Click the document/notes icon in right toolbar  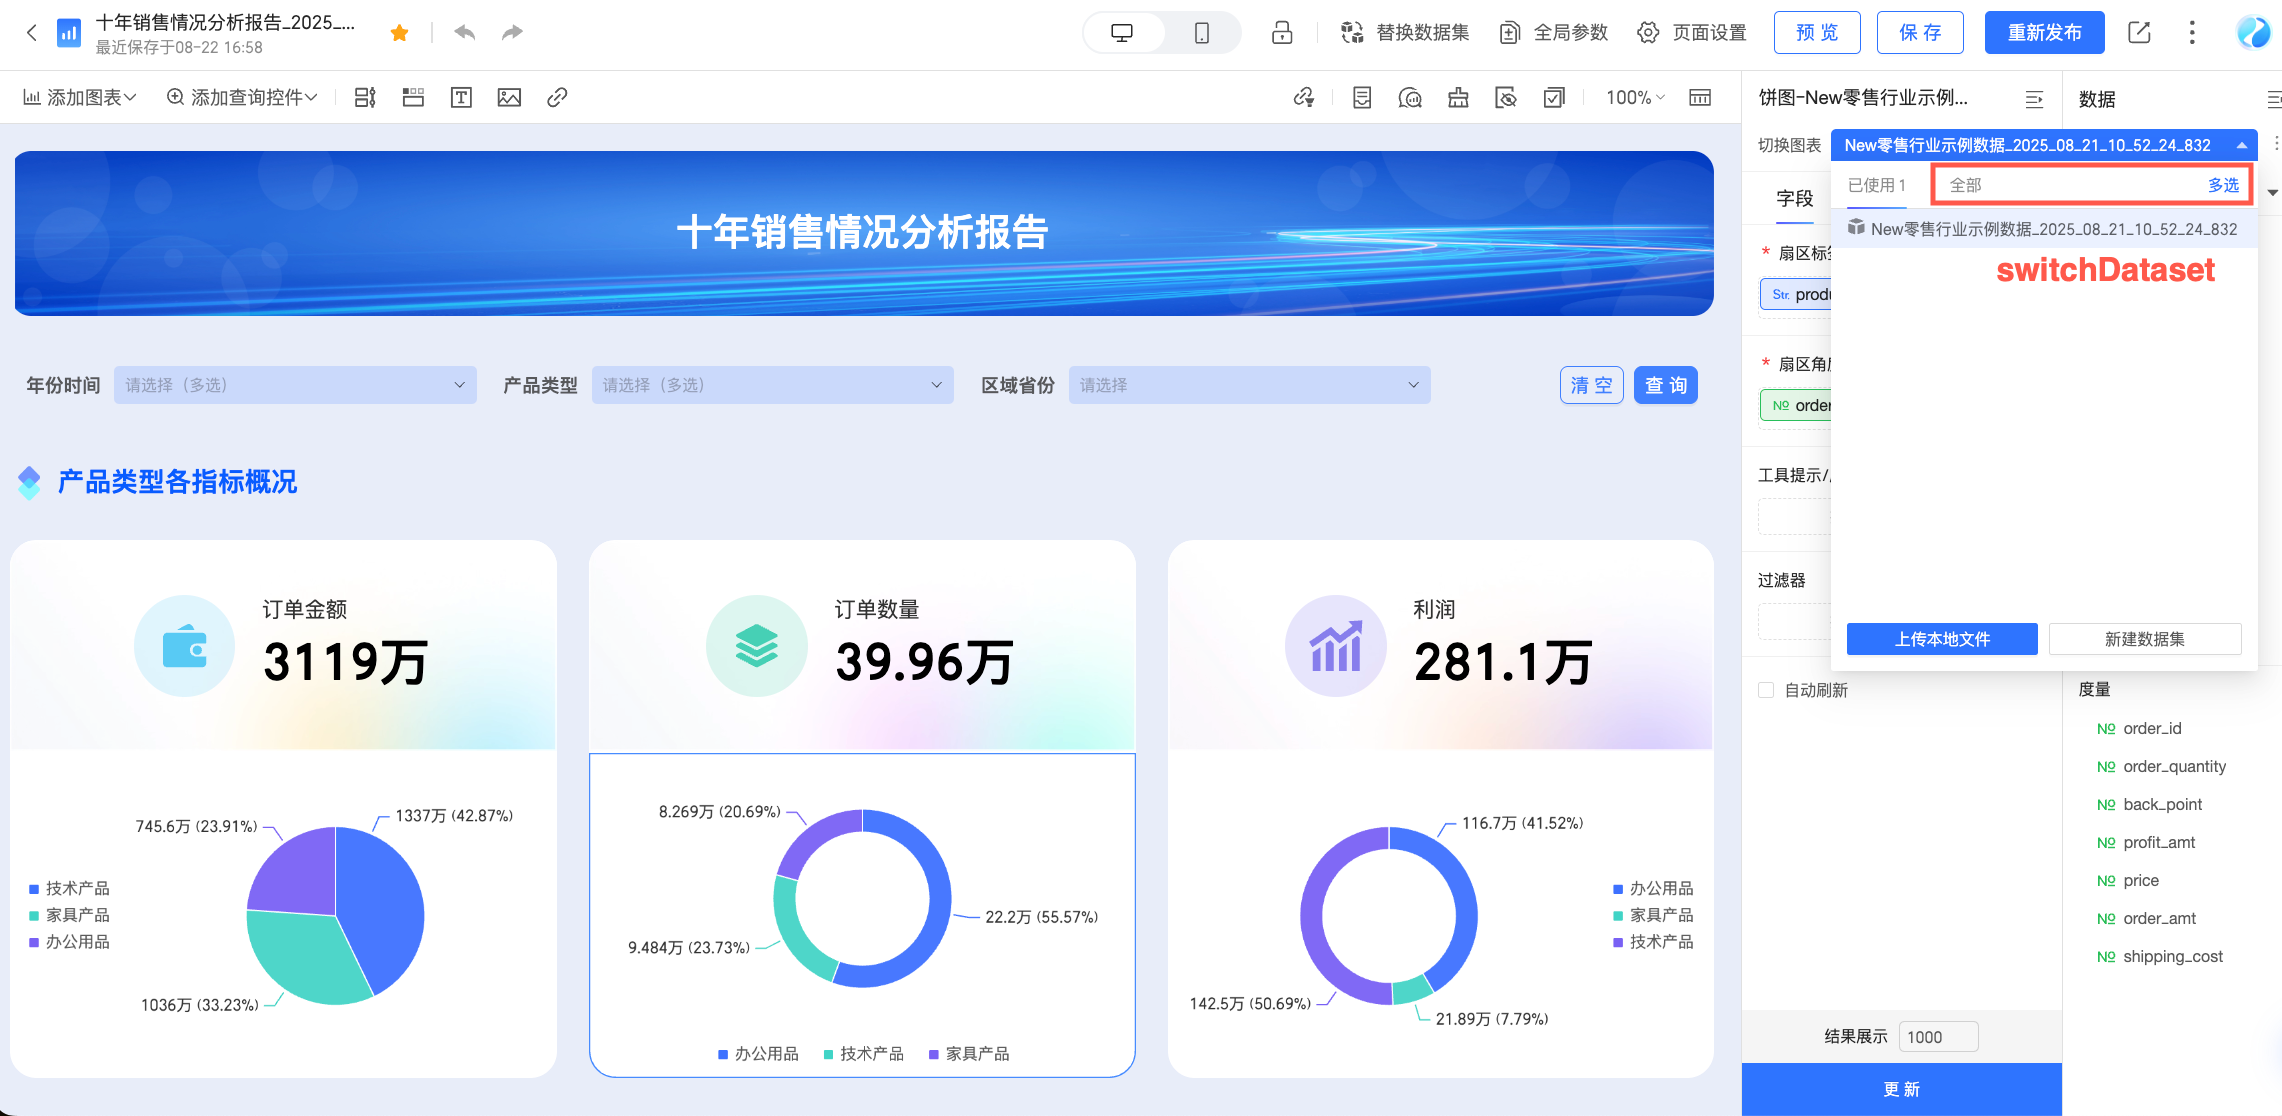pyautogui.click(x=1362, y=97)
